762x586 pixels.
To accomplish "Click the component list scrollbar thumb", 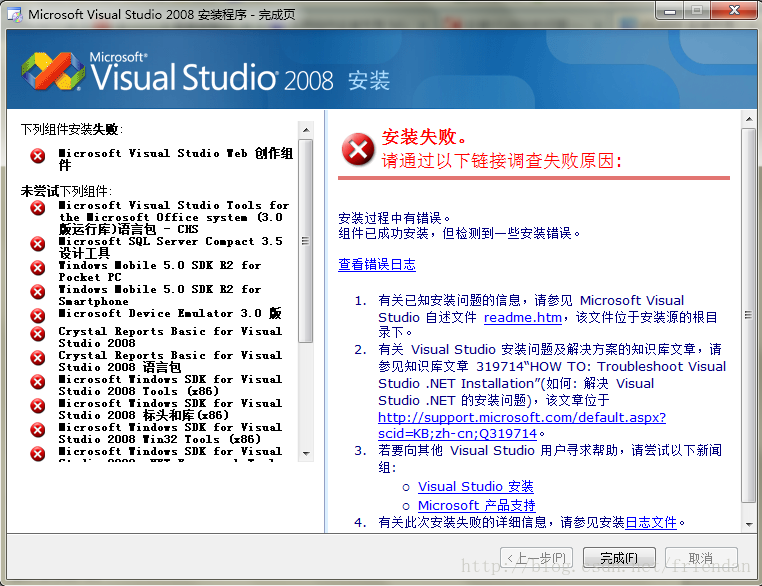I will pos(306,241).
